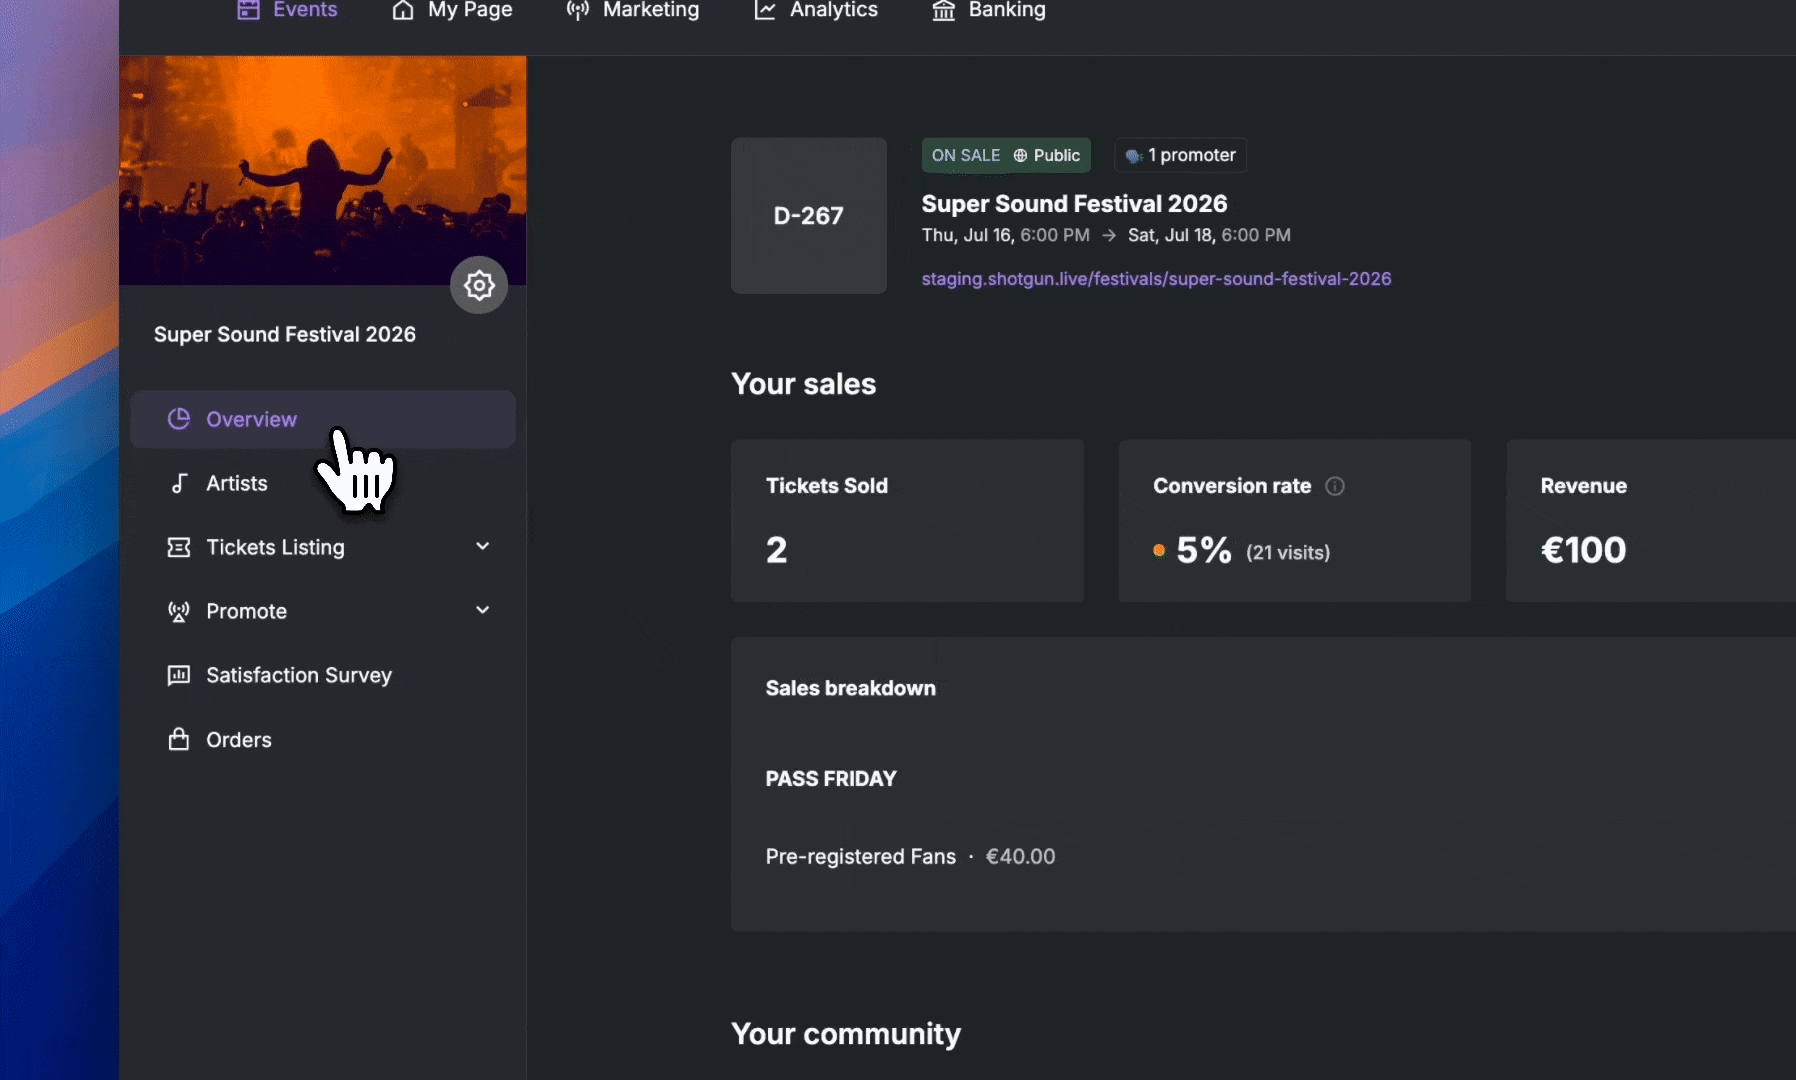Viewport: 1796px width, 1080px height.
Task: Open Satisfaction Survey in the sidebar
Action: click(x=323, y=675)
